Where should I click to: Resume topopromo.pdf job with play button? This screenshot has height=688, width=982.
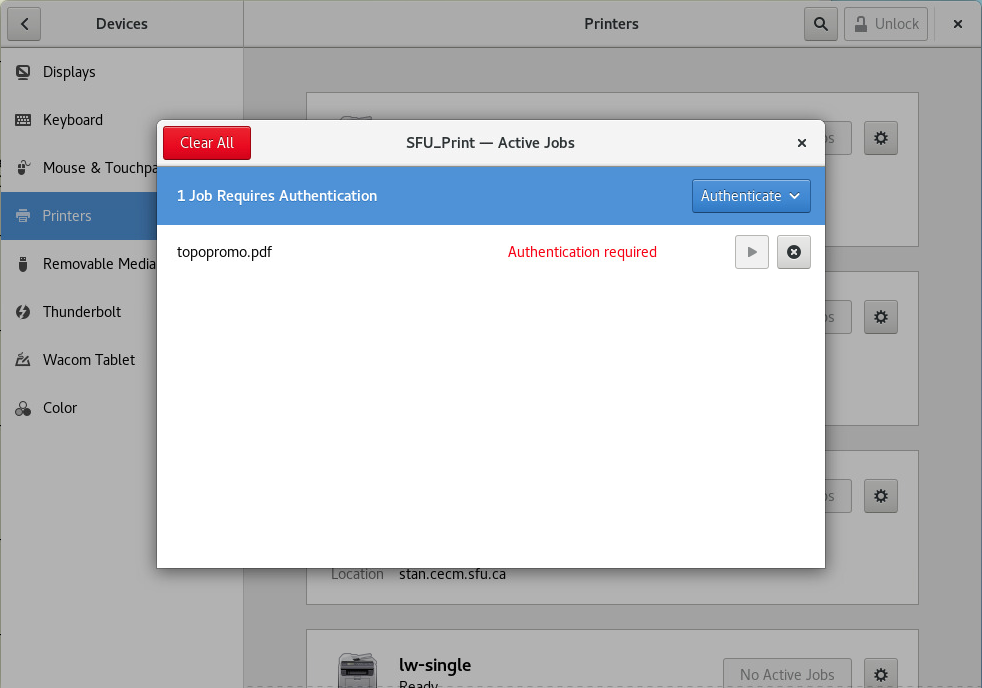click(752, 252)
